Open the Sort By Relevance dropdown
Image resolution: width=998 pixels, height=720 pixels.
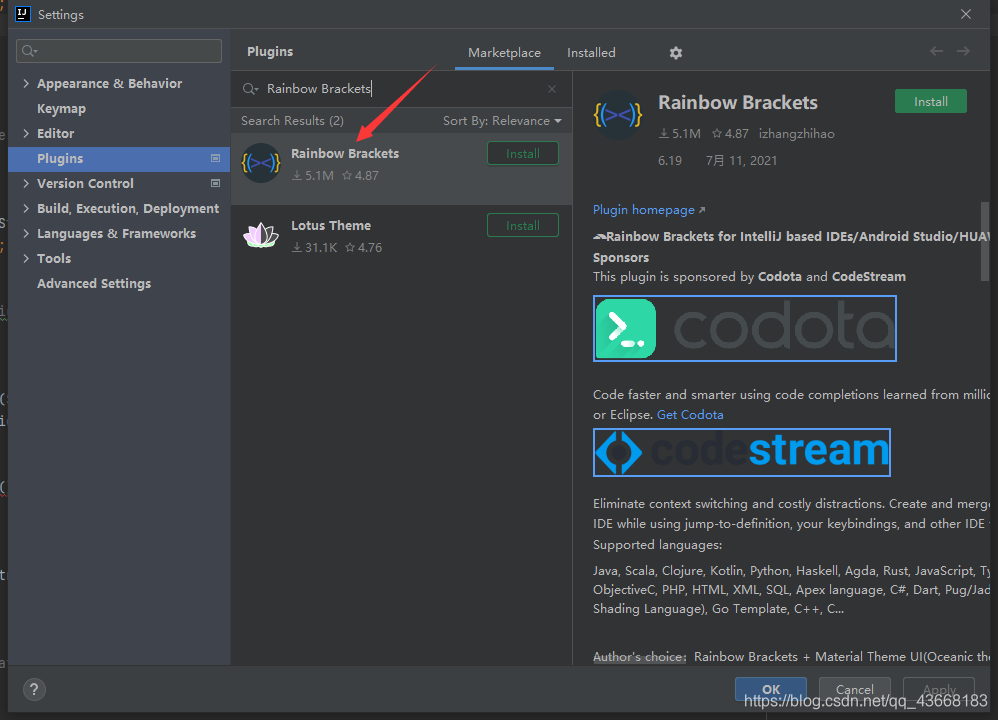[502, 121]
